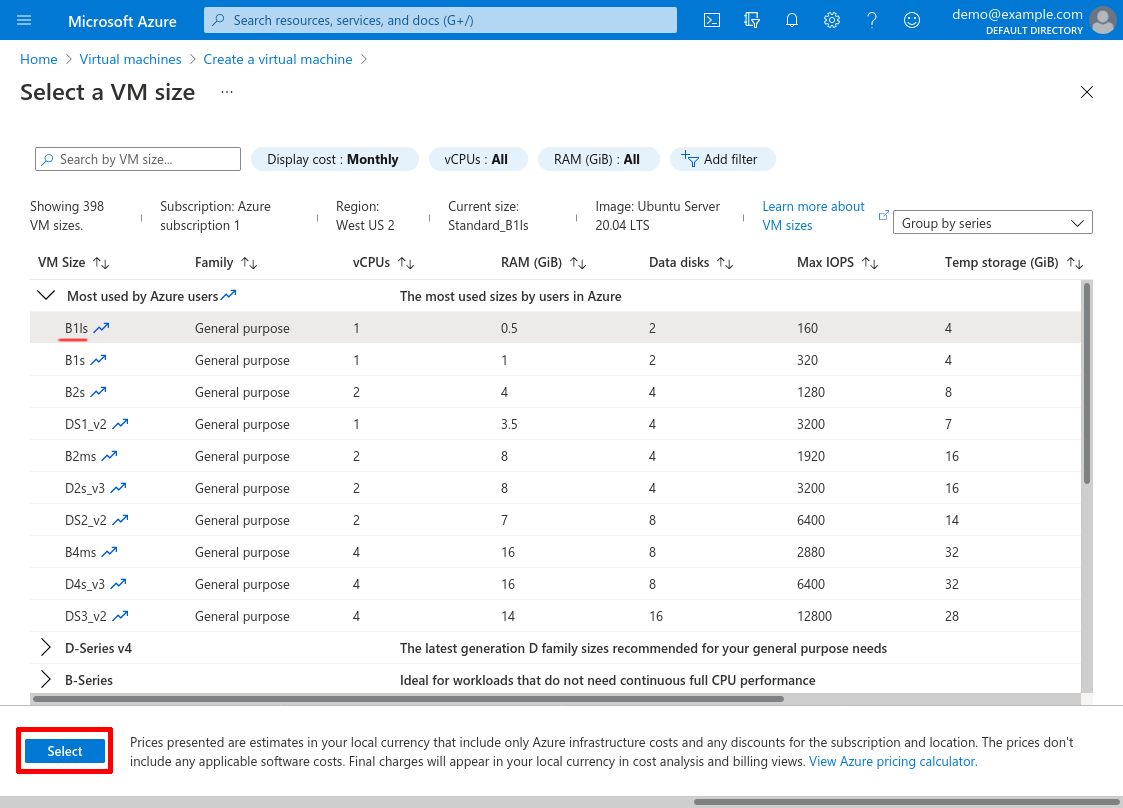Select the DS1_v2 size row
This screenshot has width=1123, height=808.
[x=555, y=424]
